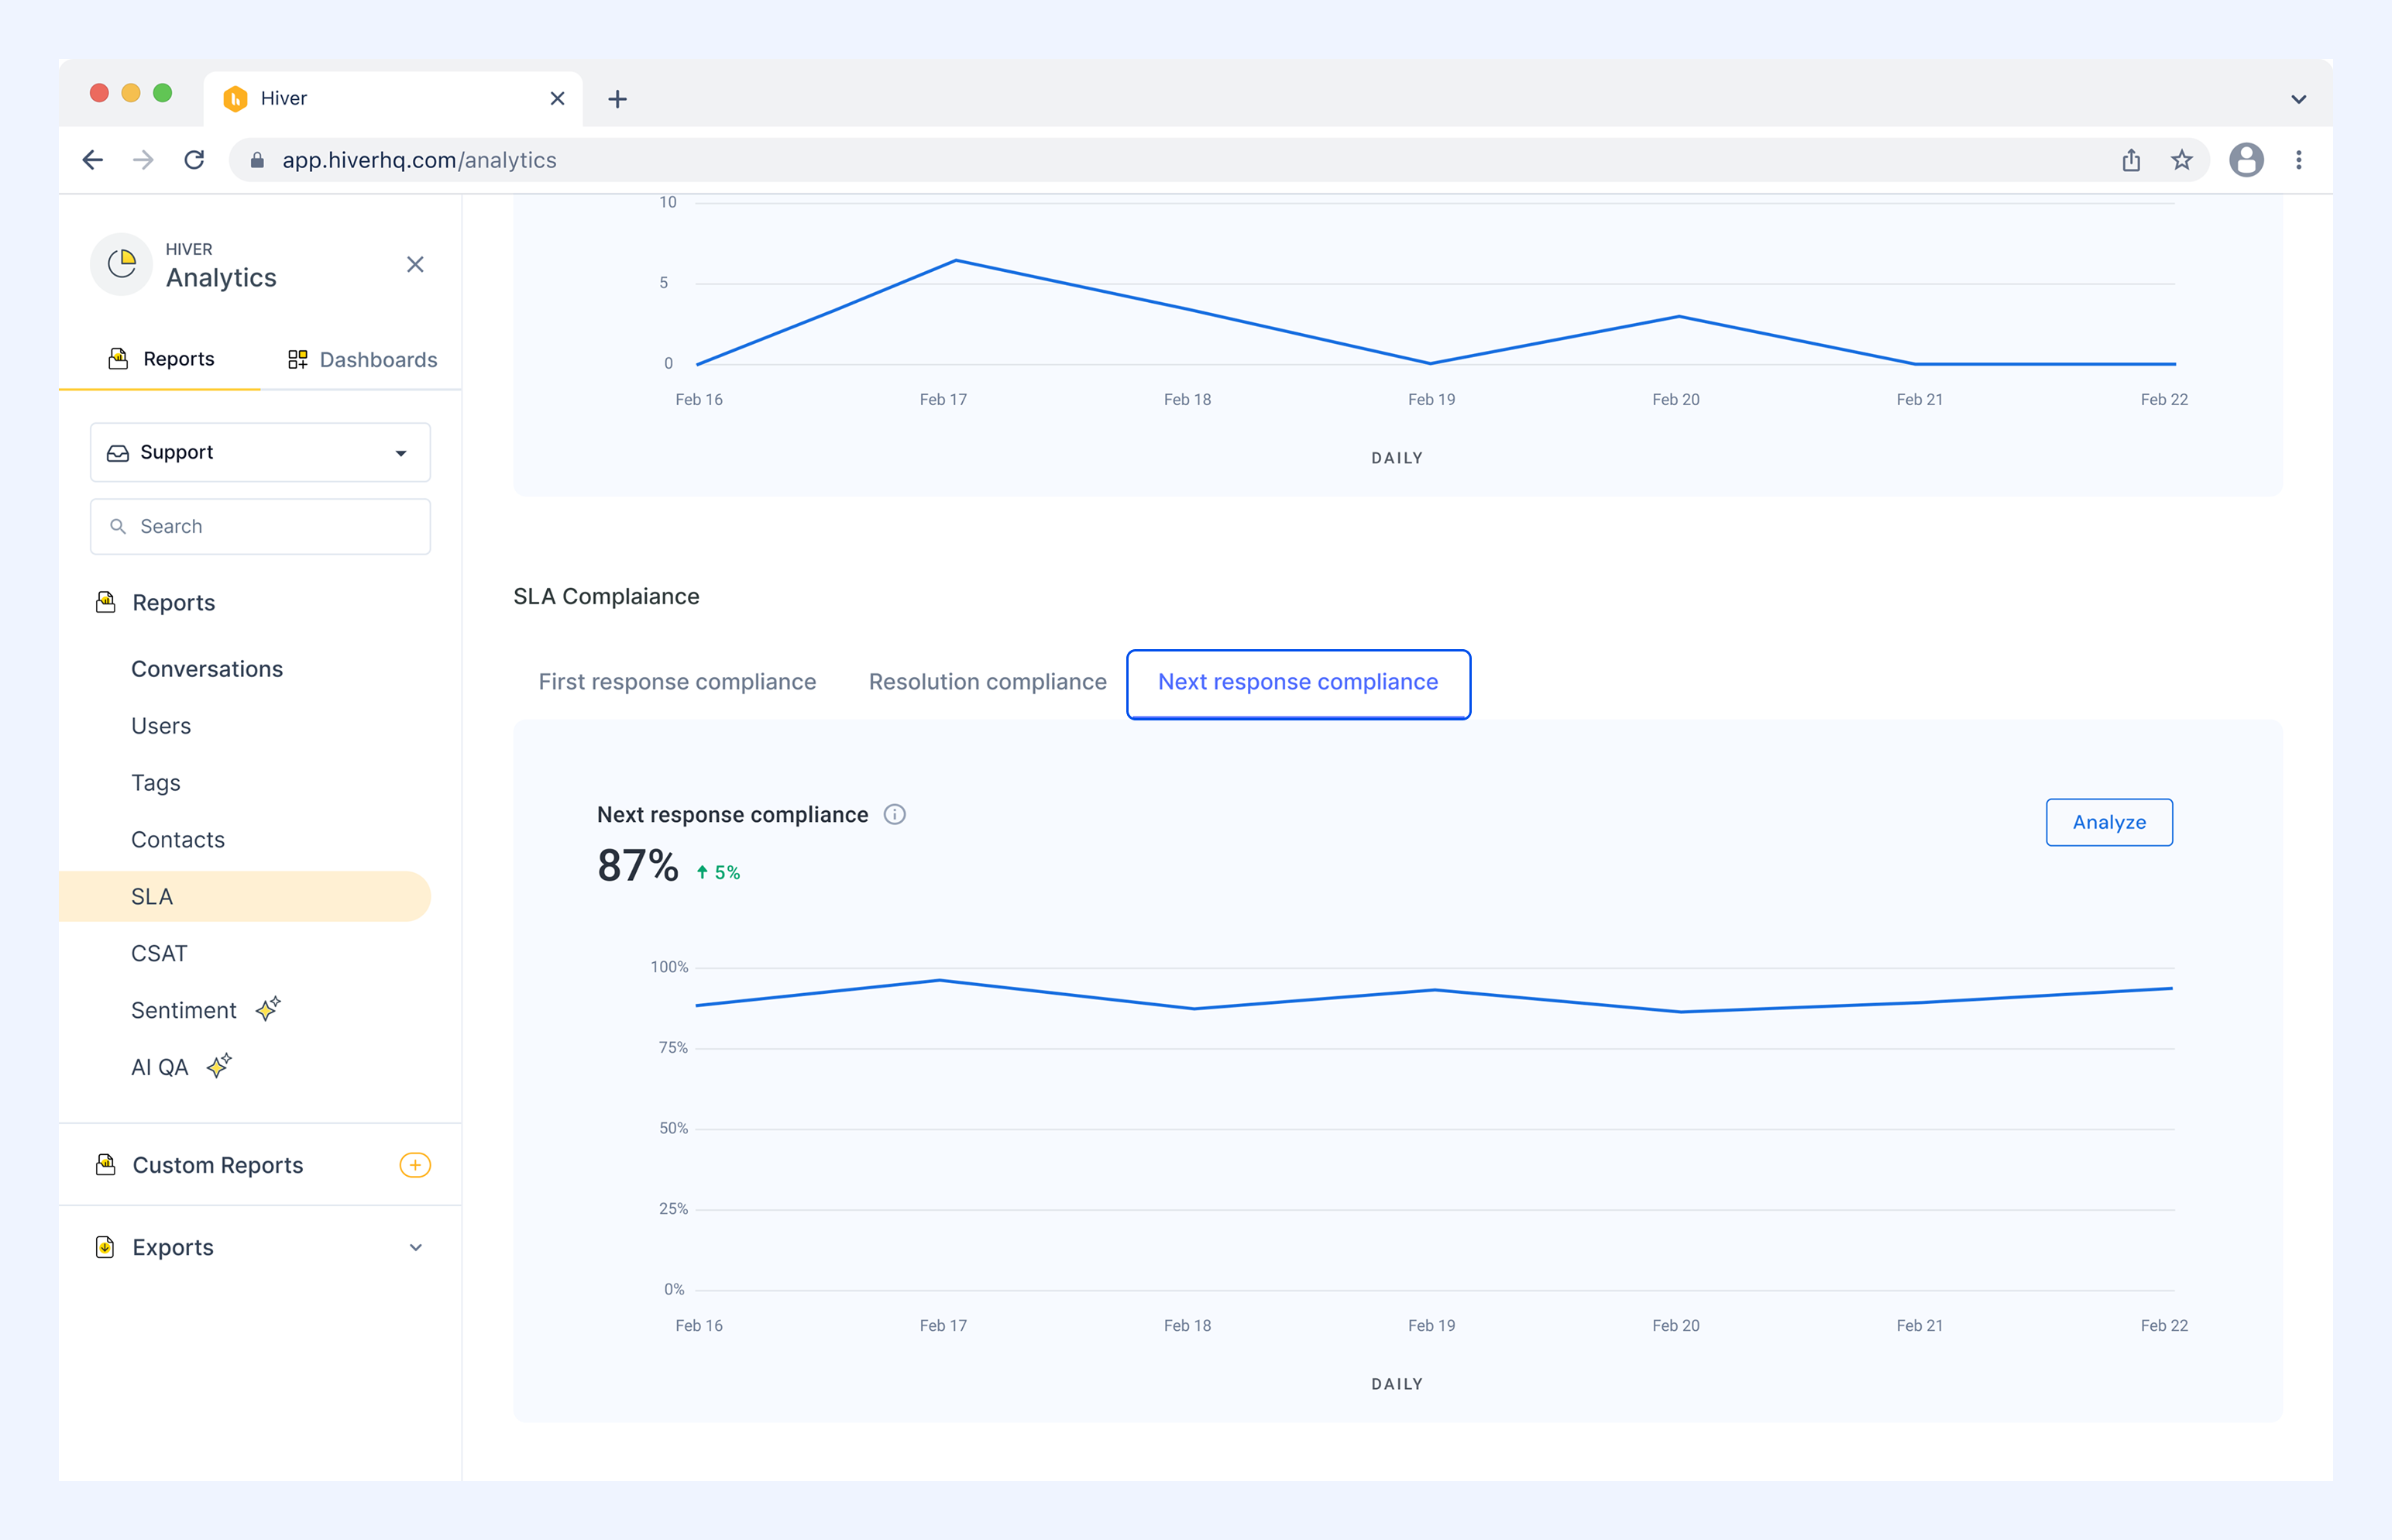The width and height of the screenshot is (2392, 1540).
Task: Bookmark this page with the star icon
Action: [2182, 160]
